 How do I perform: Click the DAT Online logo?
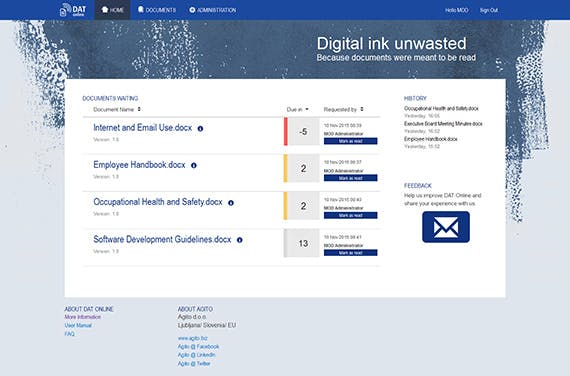(73, 10)
